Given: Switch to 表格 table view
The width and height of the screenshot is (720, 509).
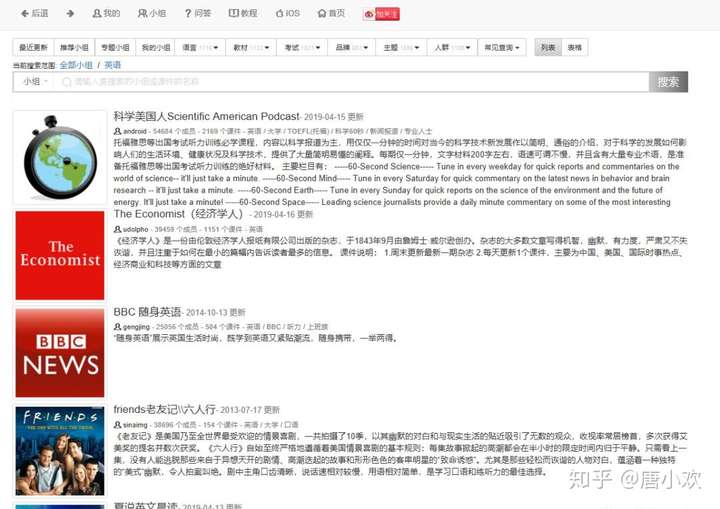Looking at the screenshot, I should click(x=574, y=47).
